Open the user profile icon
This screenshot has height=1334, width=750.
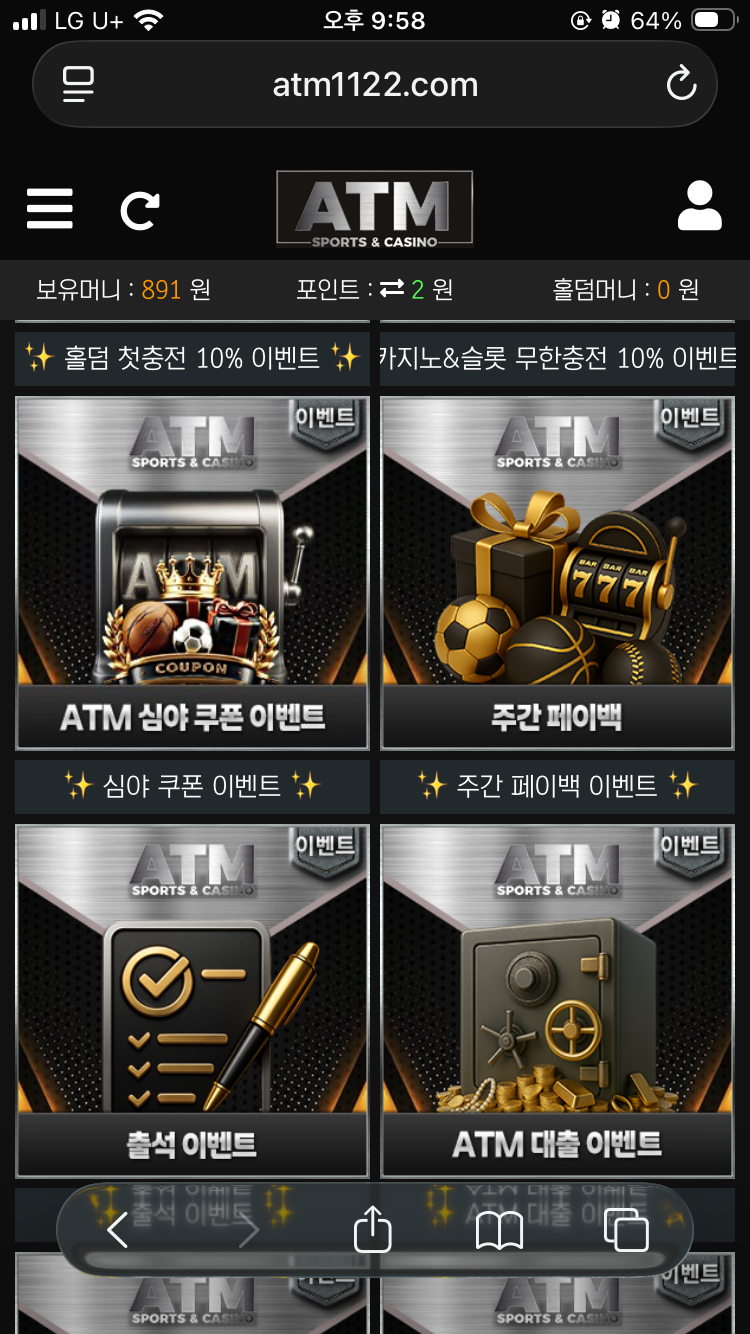click(x=699, y=207)
